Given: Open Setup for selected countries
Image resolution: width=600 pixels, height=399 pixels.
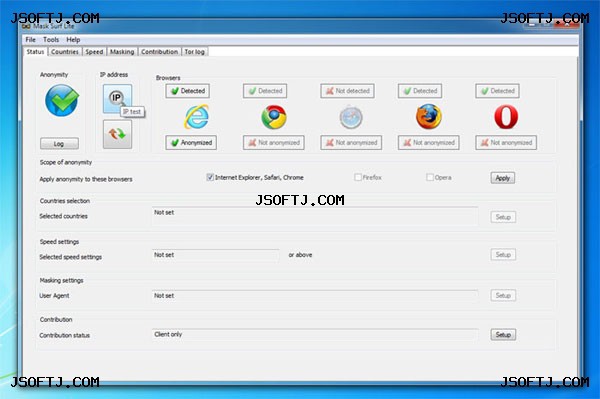Looking at the screenshot, I should [503, 217].
